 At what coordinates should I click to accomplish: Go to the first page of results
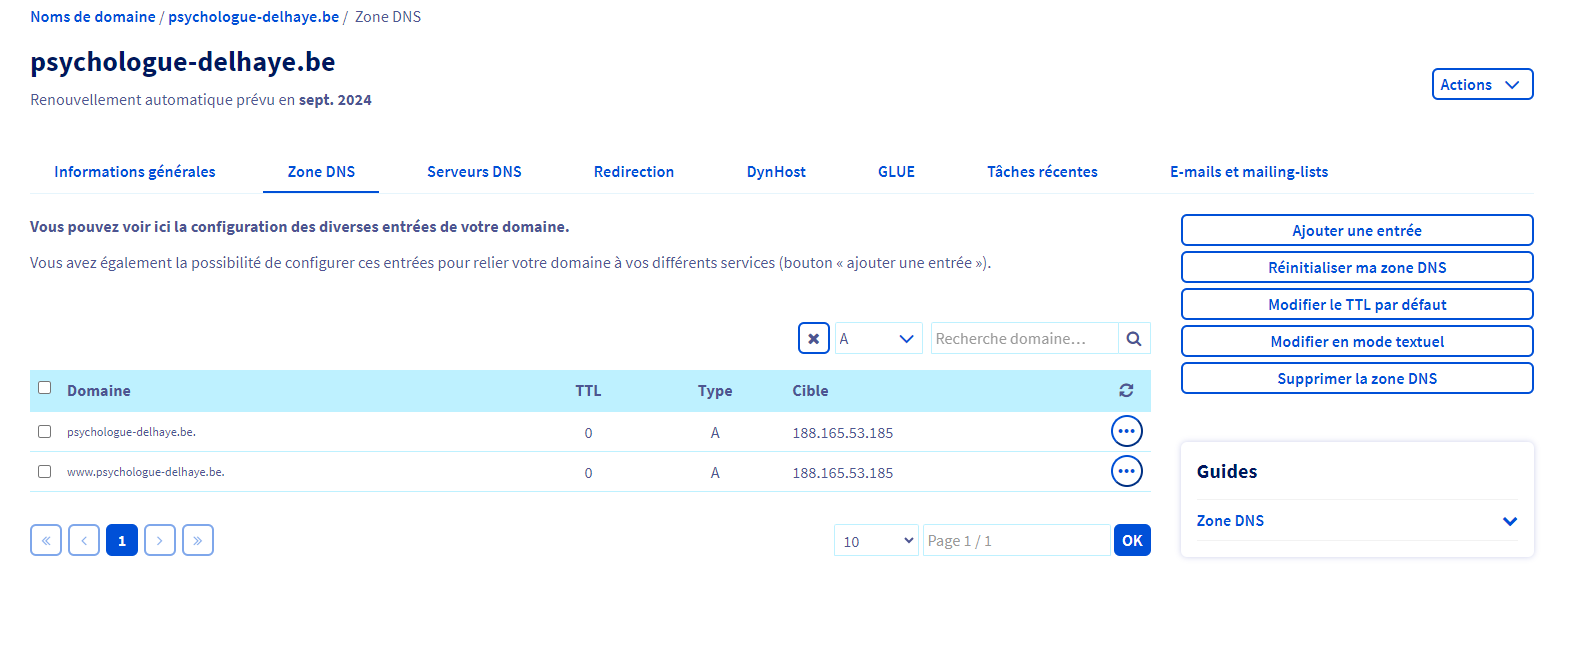[x=46, y=540]
